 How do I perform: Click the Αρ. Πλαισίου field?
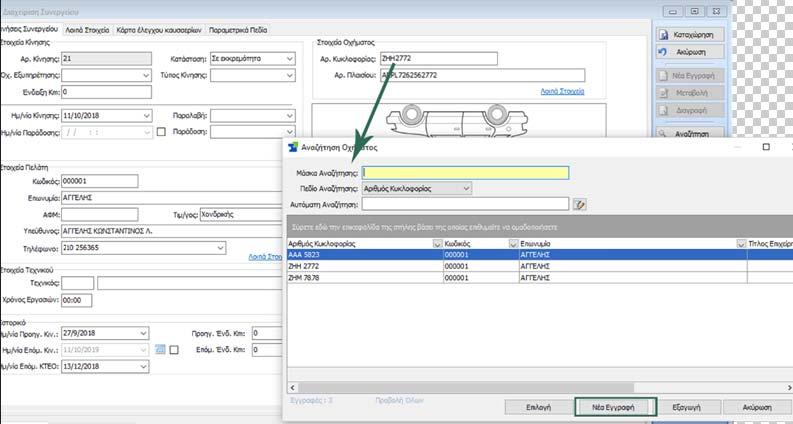[x=482, y=75]
